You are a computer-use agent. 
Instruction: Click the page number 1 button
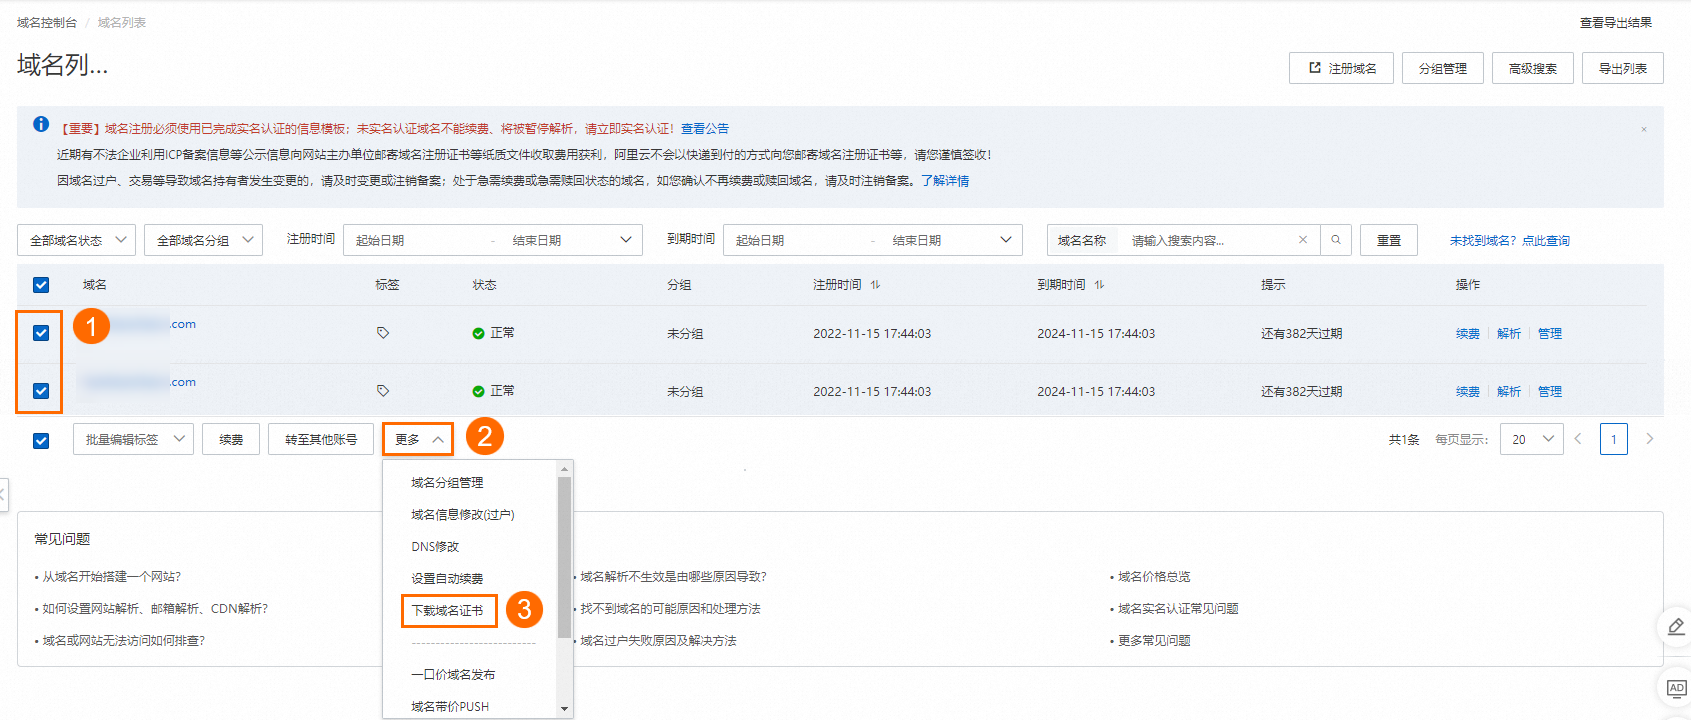[x=1614, y=439]
